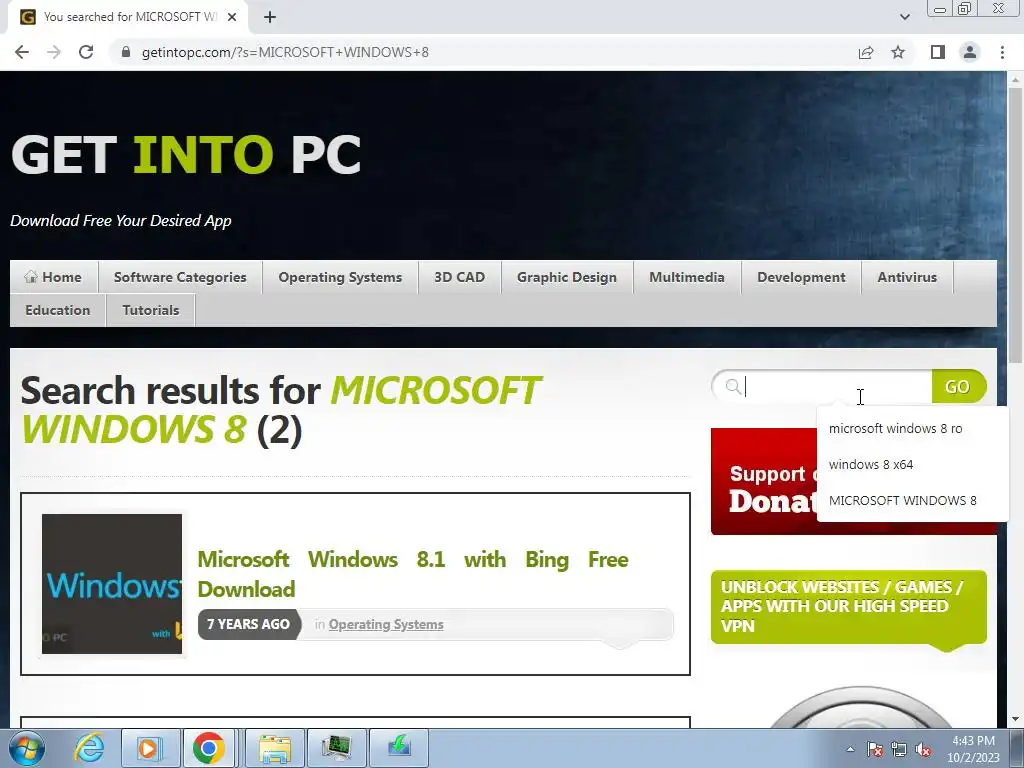Click the Unblock Websites VPN banner

tap(848, 607)
